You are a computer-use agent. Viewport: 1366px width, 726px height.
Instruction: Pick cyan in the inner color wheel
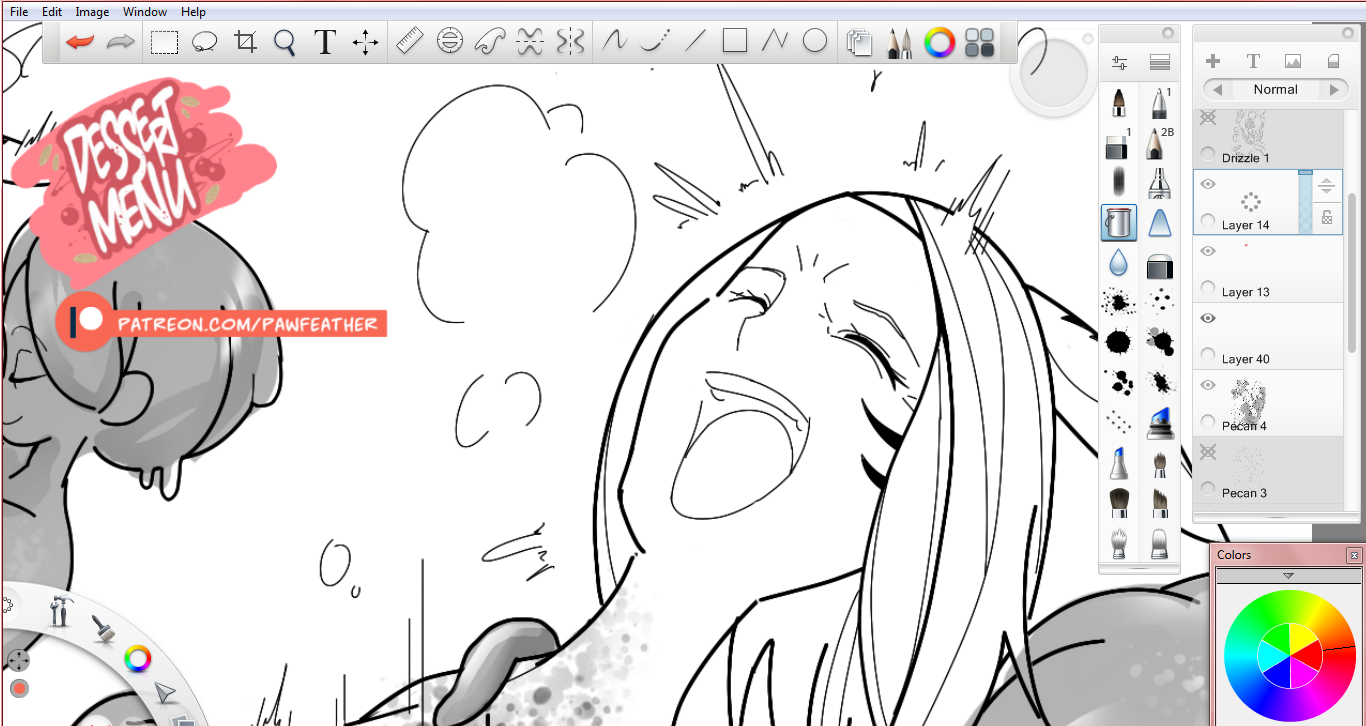(x=1272, y=656)
